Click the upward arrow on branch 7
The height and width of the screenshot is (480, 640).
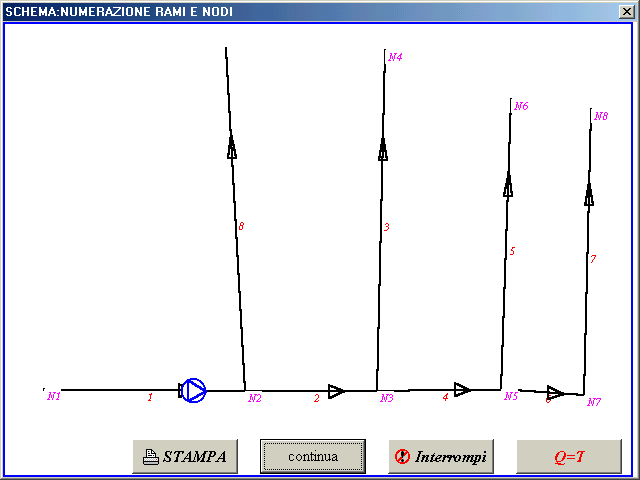pos(589,195)
